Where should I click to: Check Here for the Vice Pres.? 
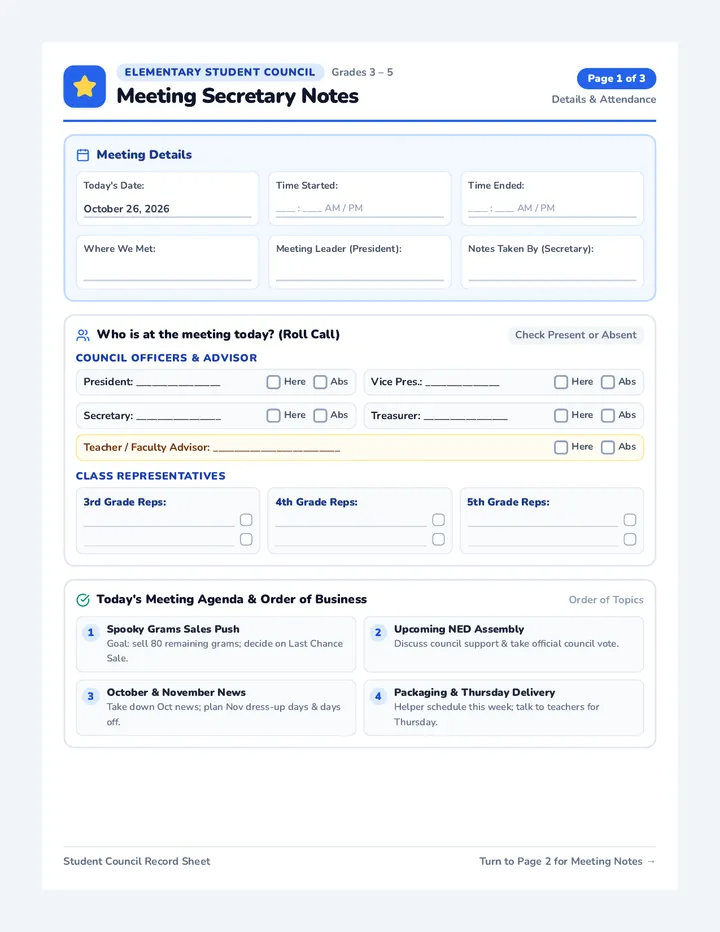click(561, 382)
